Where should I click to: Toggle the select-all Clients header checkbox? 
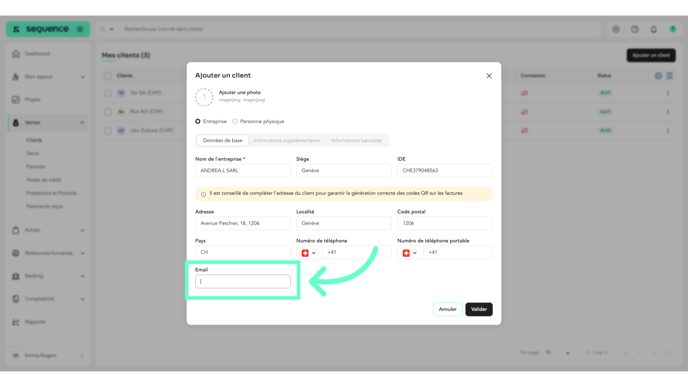coord(108,75)
